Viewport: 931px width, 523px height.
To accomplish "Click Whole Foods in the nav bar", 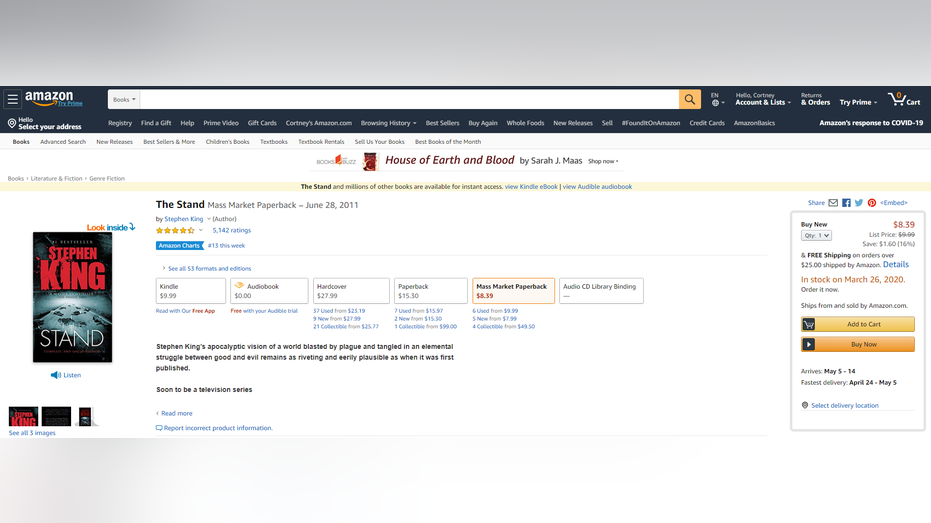I will coord(525,123).
